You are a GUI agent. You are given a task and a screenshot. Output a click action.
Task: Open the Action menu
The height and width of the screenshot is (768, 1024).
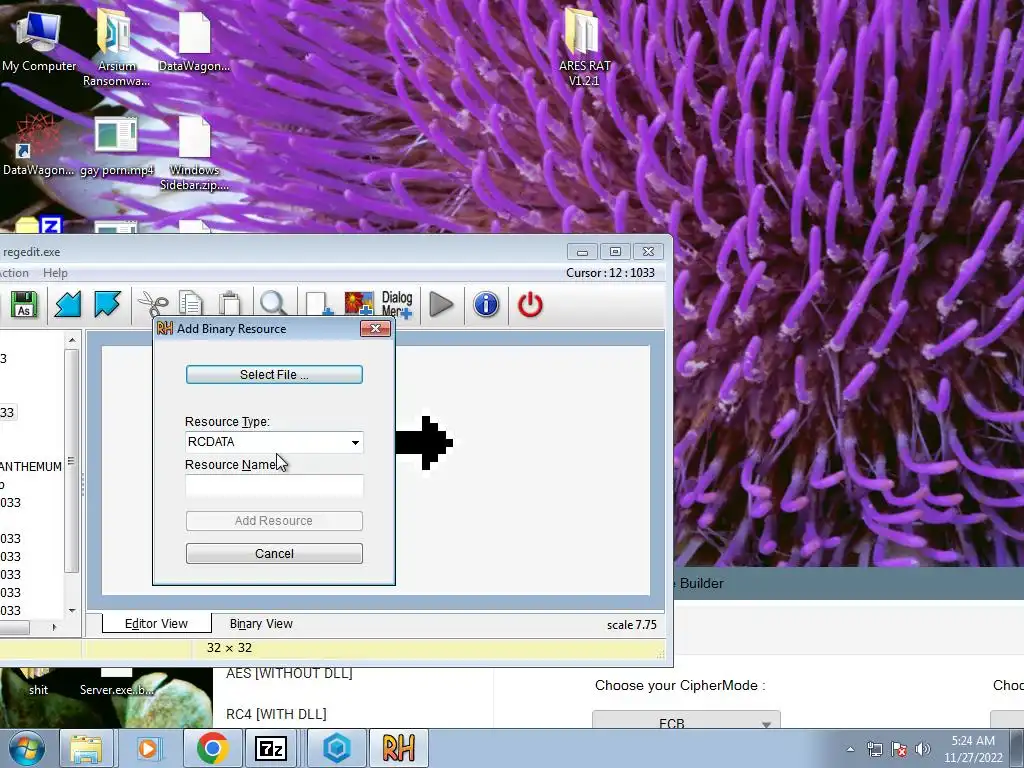(x=13, y=273)
